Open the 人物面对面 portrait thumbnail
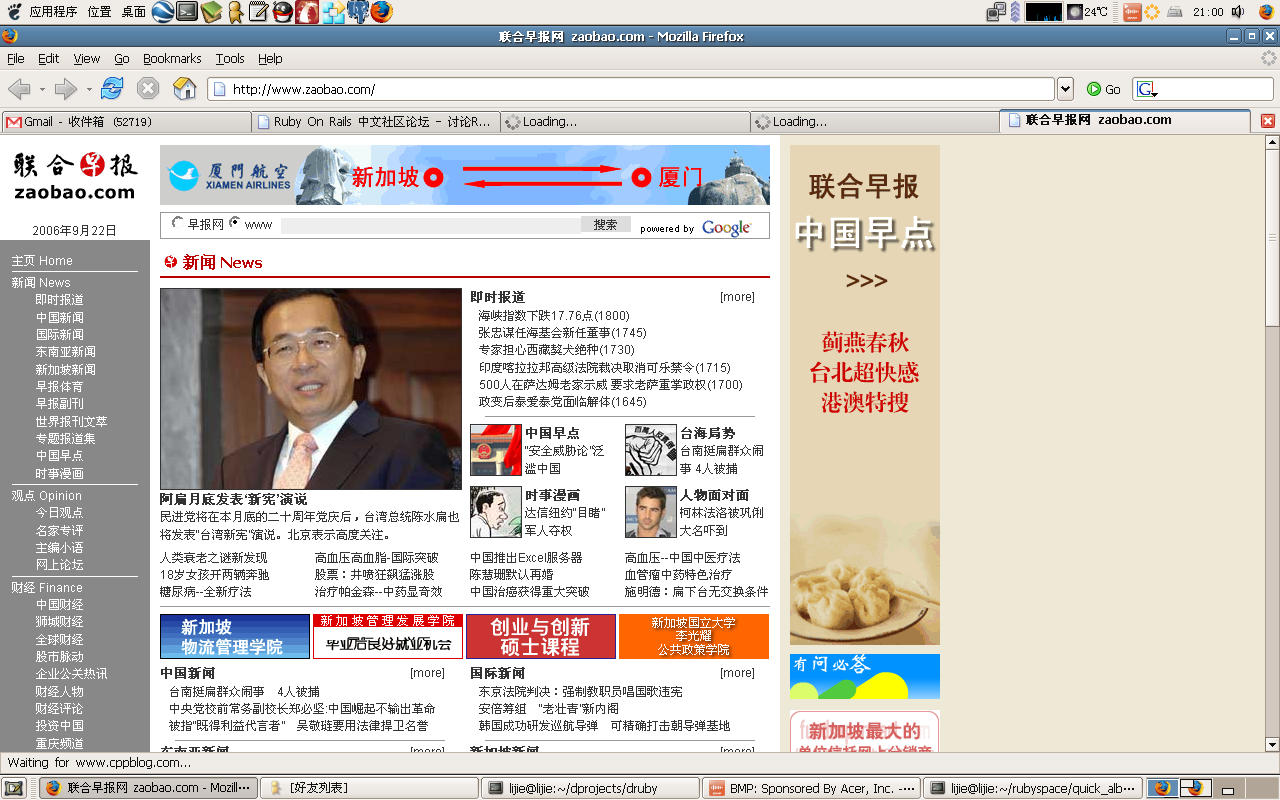The width and height of the screenshot is (1280, 800). point(650,512)
